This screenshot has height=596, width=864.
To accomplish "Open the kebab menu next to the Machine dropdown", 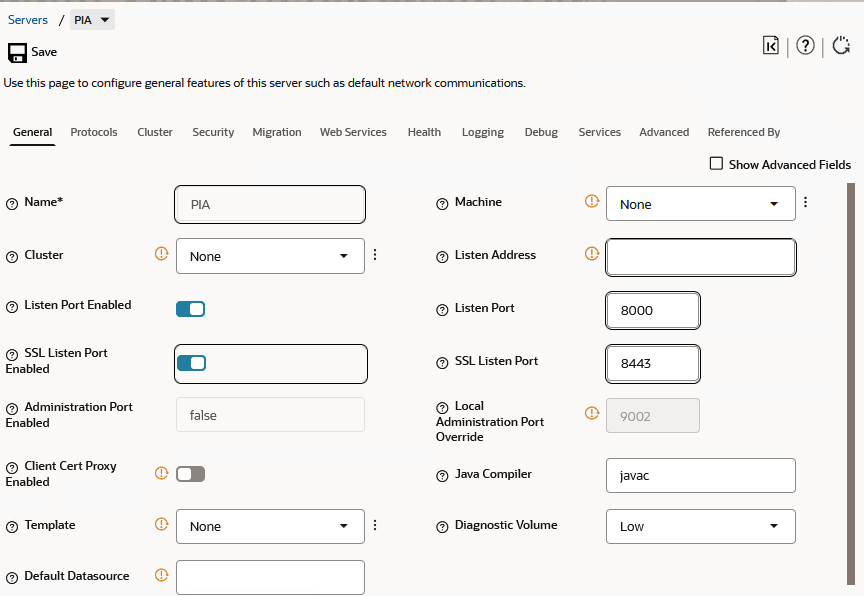I will pyautogui.click(x=805, y=202).
